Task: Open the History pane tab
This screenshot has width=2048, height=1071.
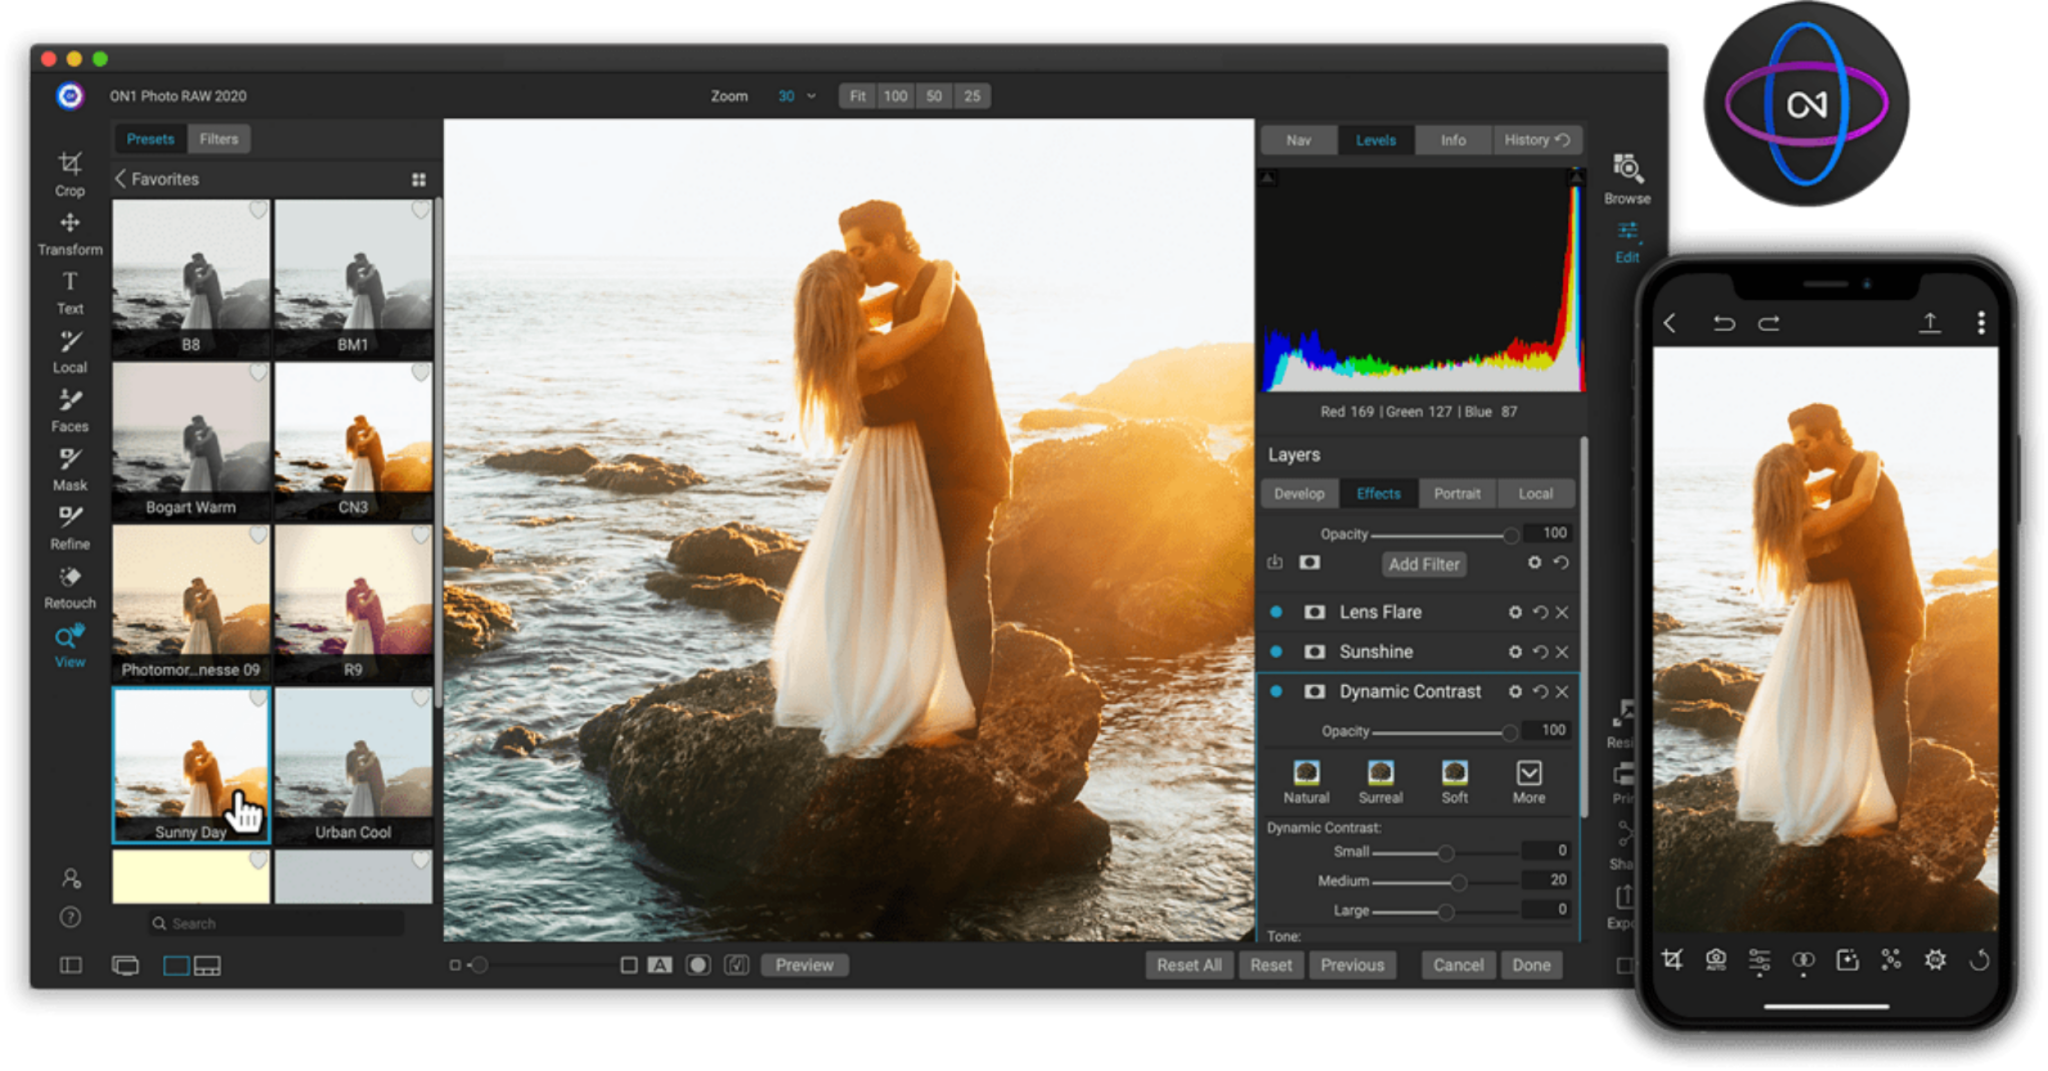Action: (1537, 140)
